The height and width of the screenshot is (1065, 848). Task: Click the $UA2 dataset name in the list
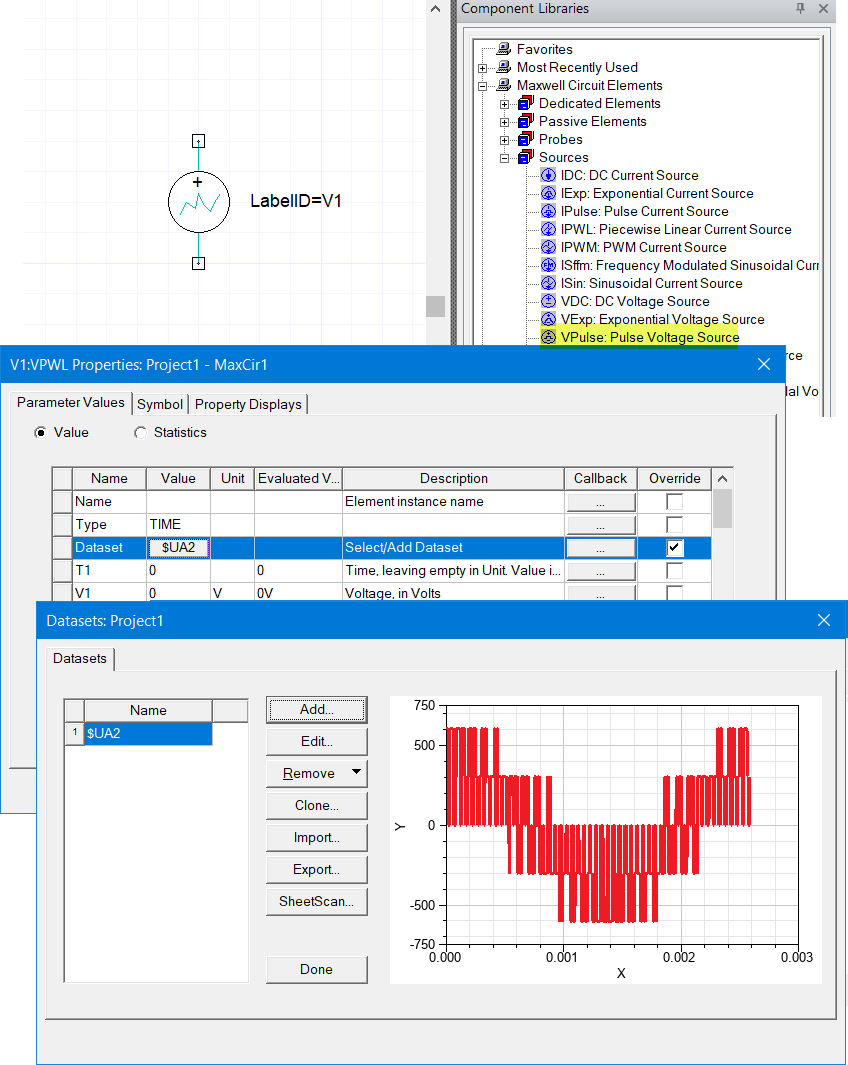147,733
